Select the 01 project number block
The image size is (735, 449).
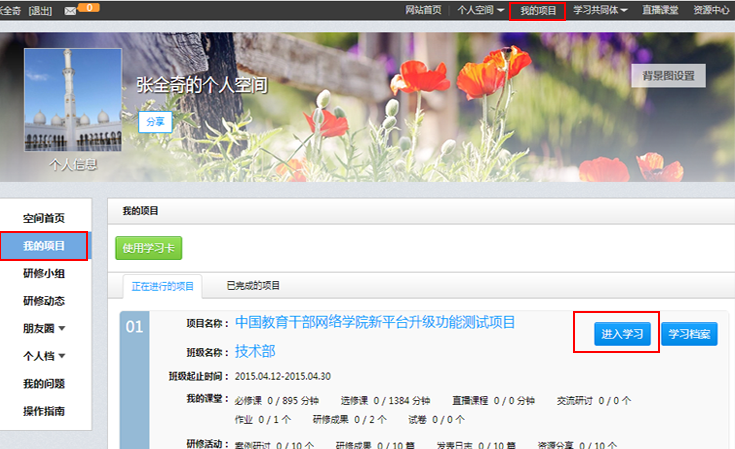click(134, 380)
